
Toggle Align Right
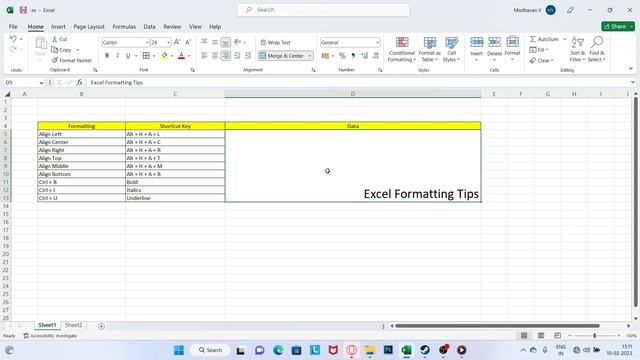point(225,56)
